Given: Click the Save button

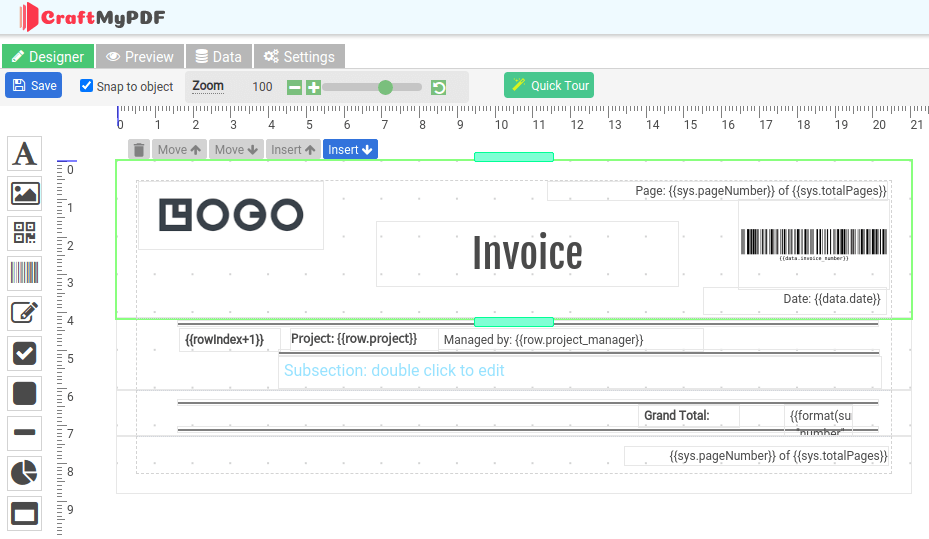Looking at the screenshot, I should pos(34,85).
